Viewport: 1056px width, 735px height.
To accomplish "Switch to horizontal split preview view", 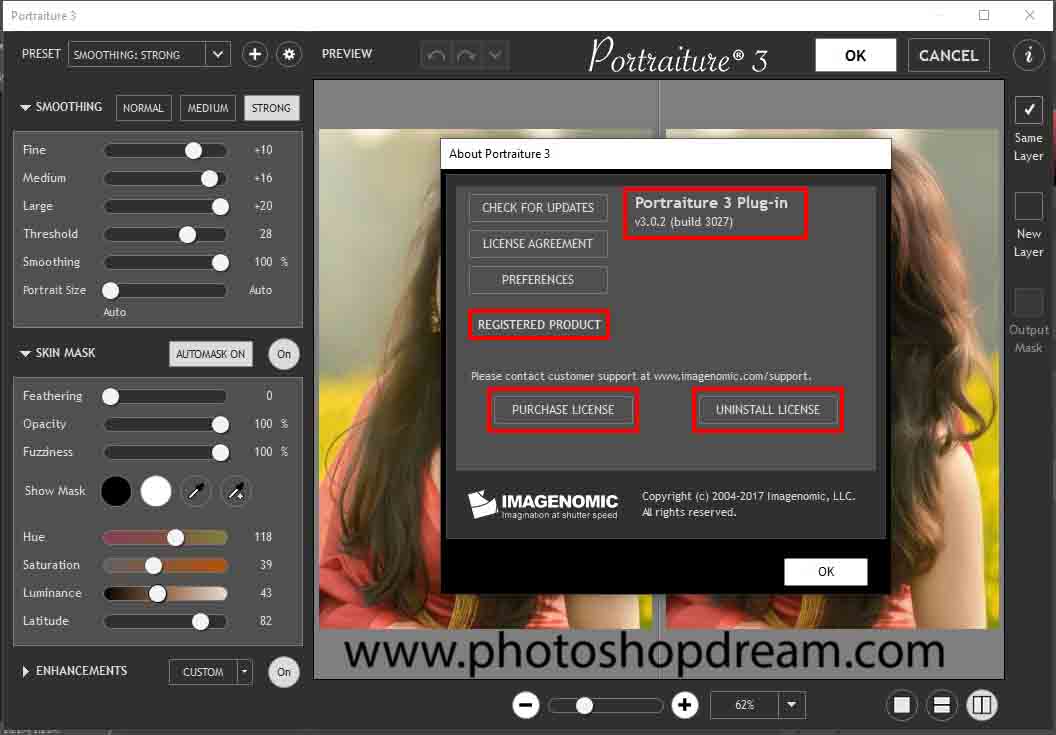I will 942,705.
